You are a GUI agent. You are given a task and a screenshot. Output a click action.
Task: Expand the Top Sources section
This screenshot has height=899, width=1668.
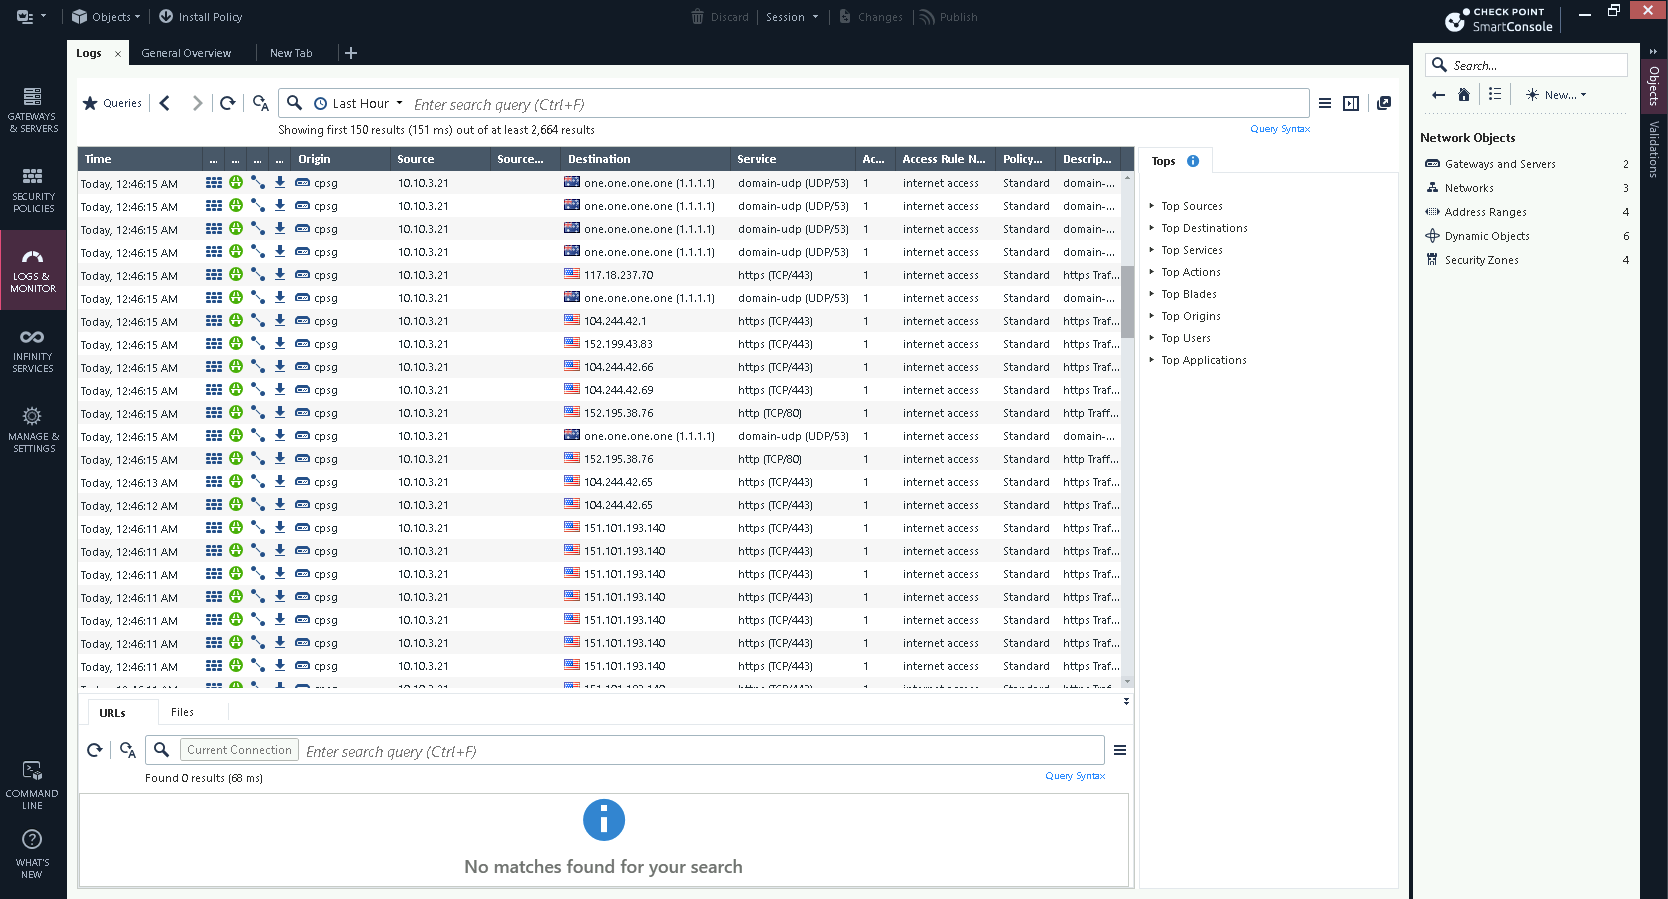tap(1191, 206)
